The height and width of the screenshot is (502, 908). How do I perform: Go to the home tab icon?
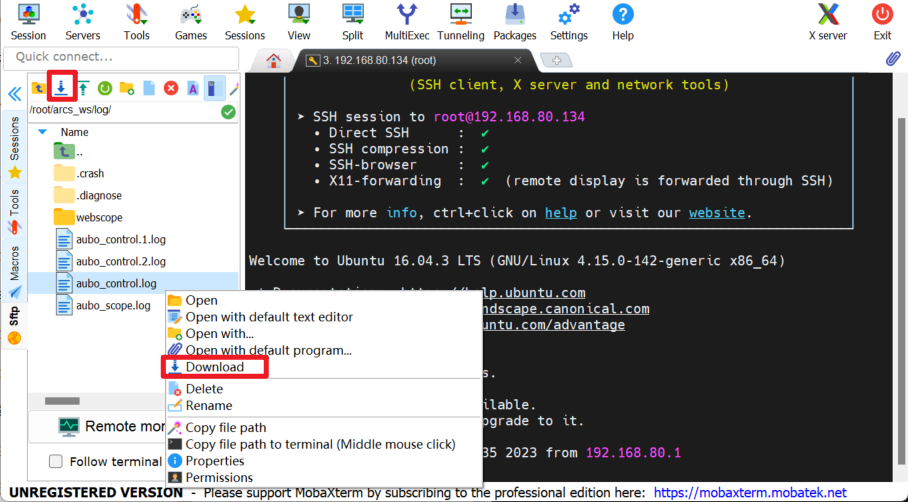(273, 60)
